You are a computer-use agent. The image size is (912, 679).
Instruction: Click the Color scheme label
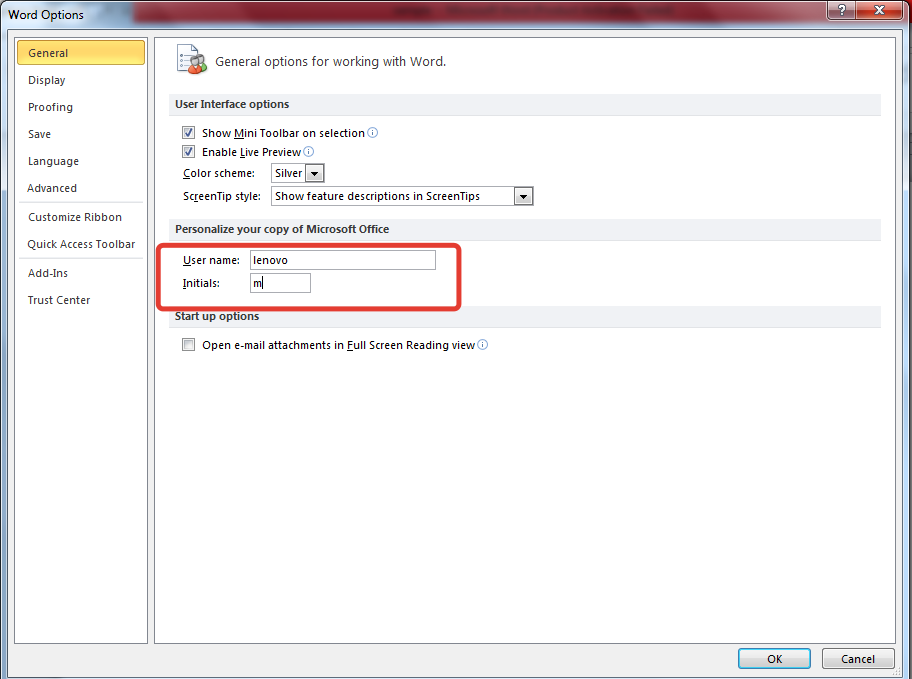pos(219,173)
